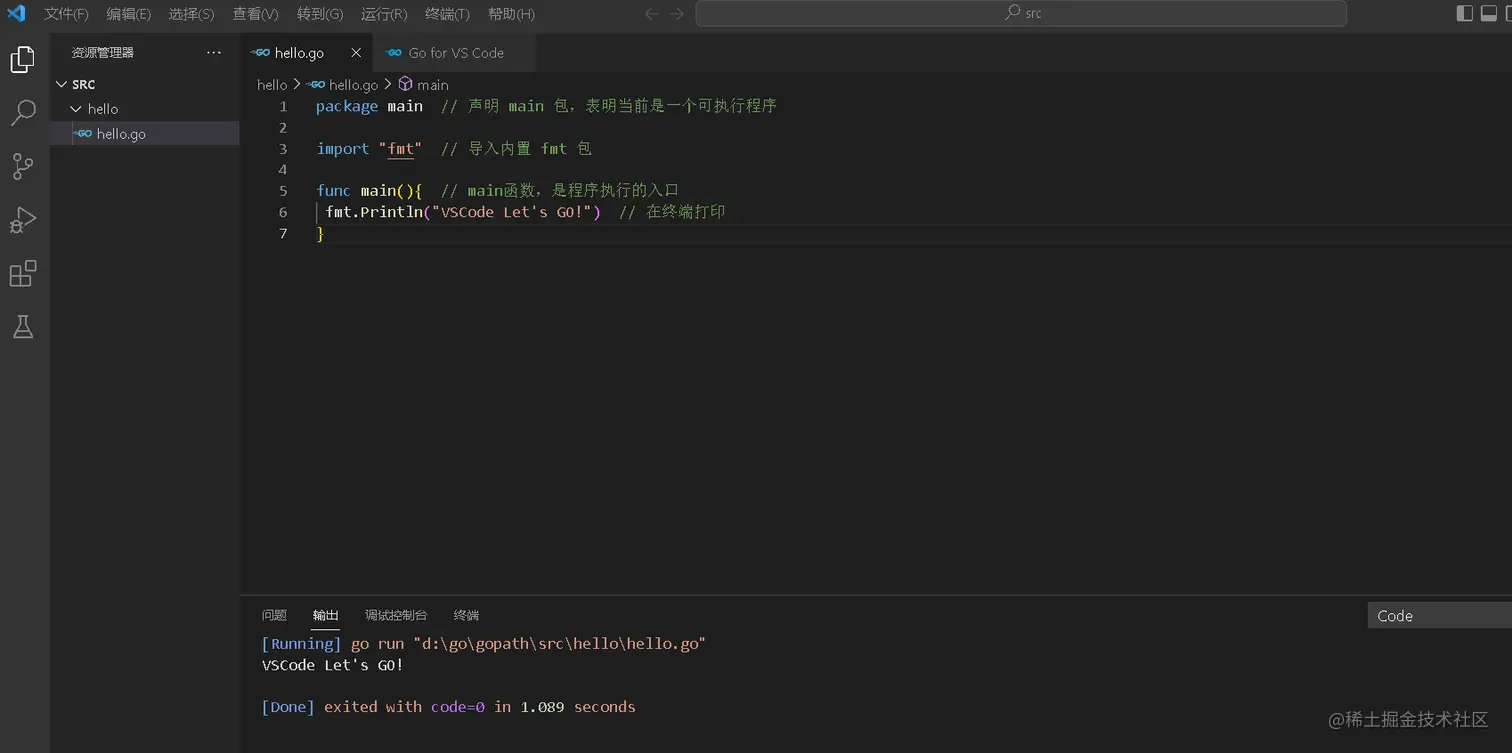
Task: Click line number 3 in the gutter
Action: click(x=283, y=148)
